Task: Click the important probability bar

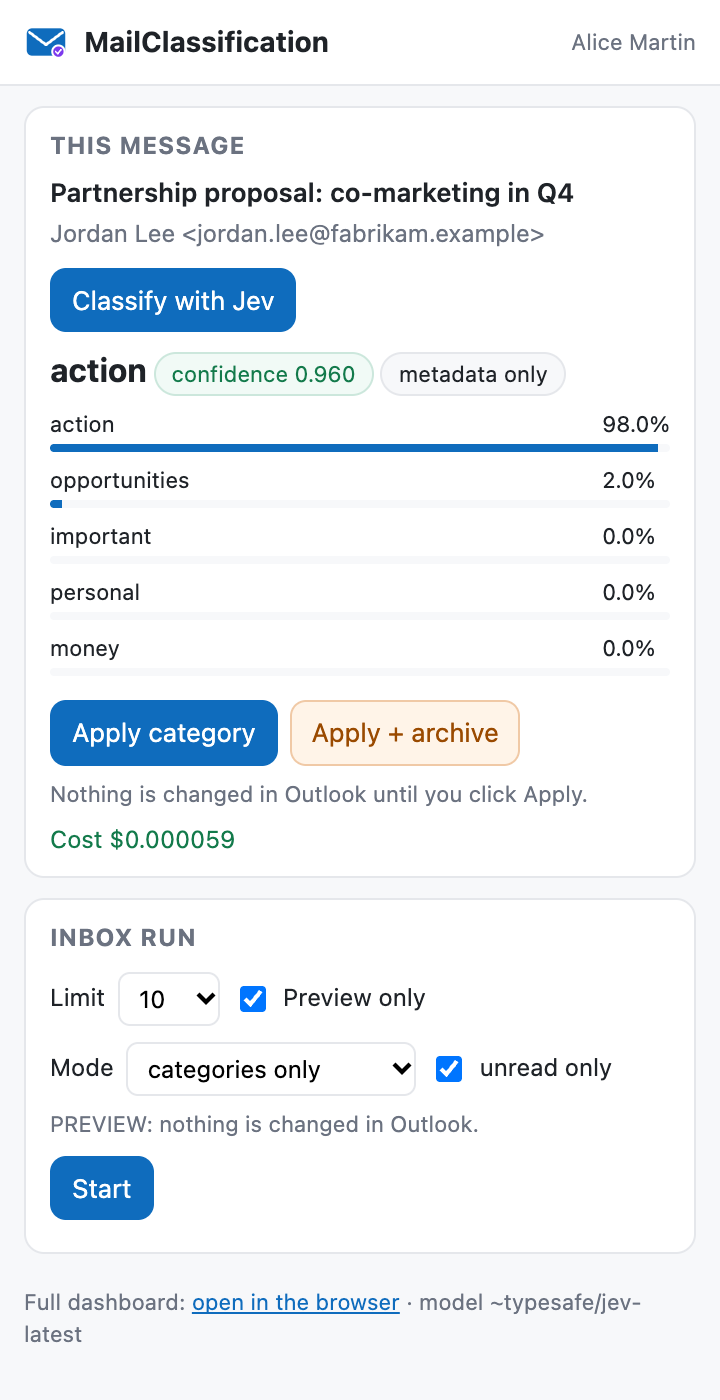Action: click(x=360, y=560)
